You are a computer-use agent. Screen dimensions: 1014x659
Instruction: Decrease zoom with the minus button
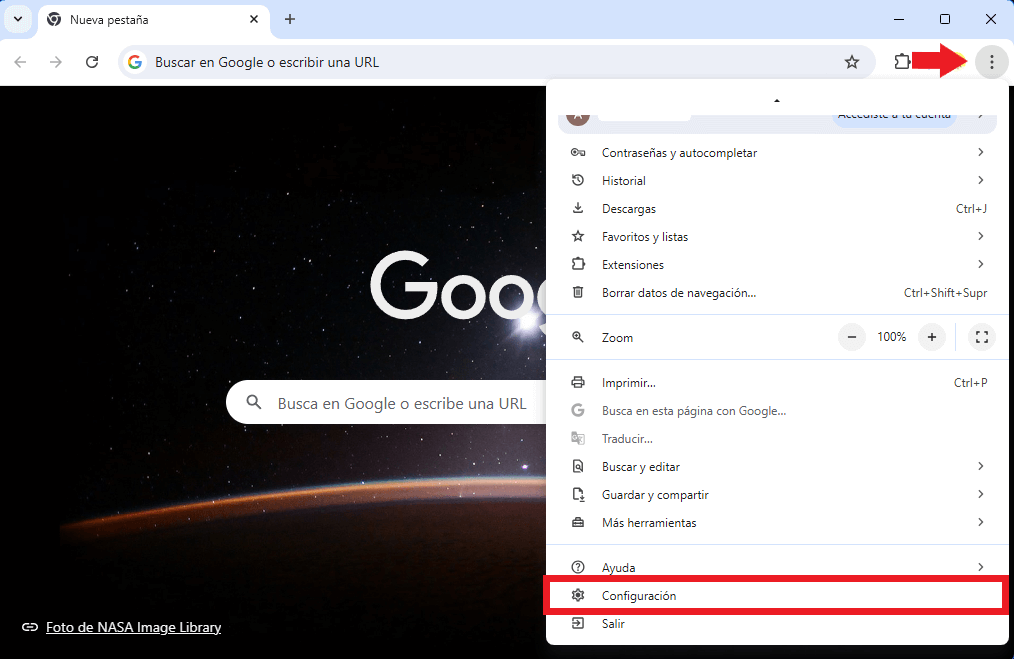tap(852, 337)
